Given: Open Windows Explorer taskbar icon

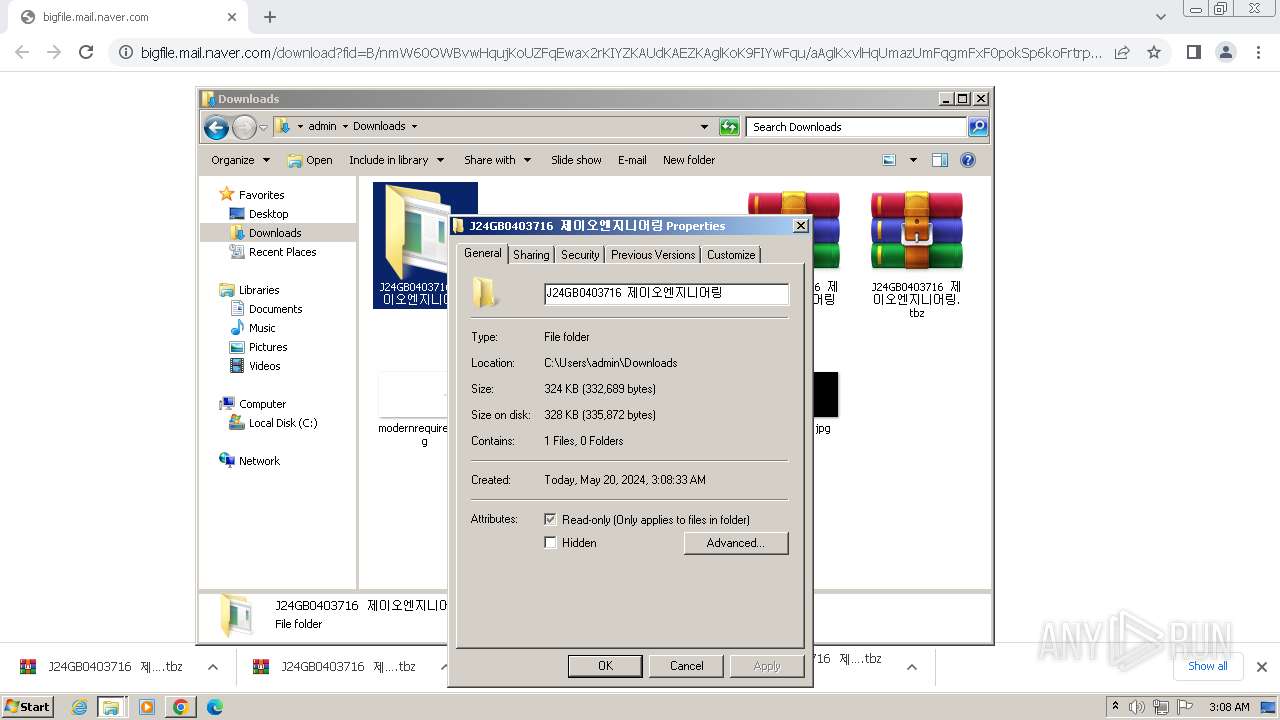Looking at the screenshot, I should [111, 707].
